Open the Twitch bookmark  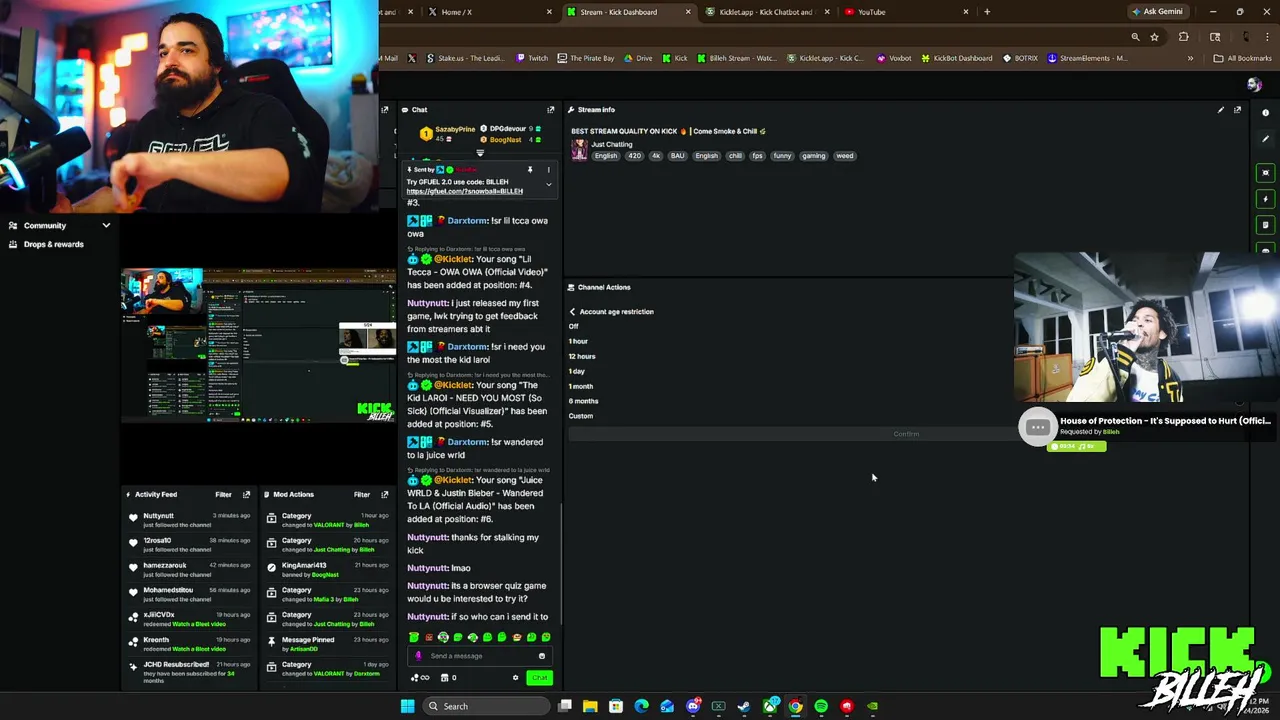[532, 58]
